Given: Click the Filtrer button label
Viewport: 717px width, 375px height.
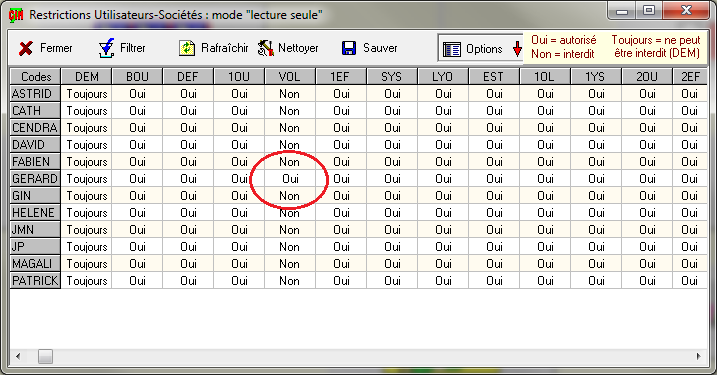Looking at the screenshot, I should (x=133, y=48).
